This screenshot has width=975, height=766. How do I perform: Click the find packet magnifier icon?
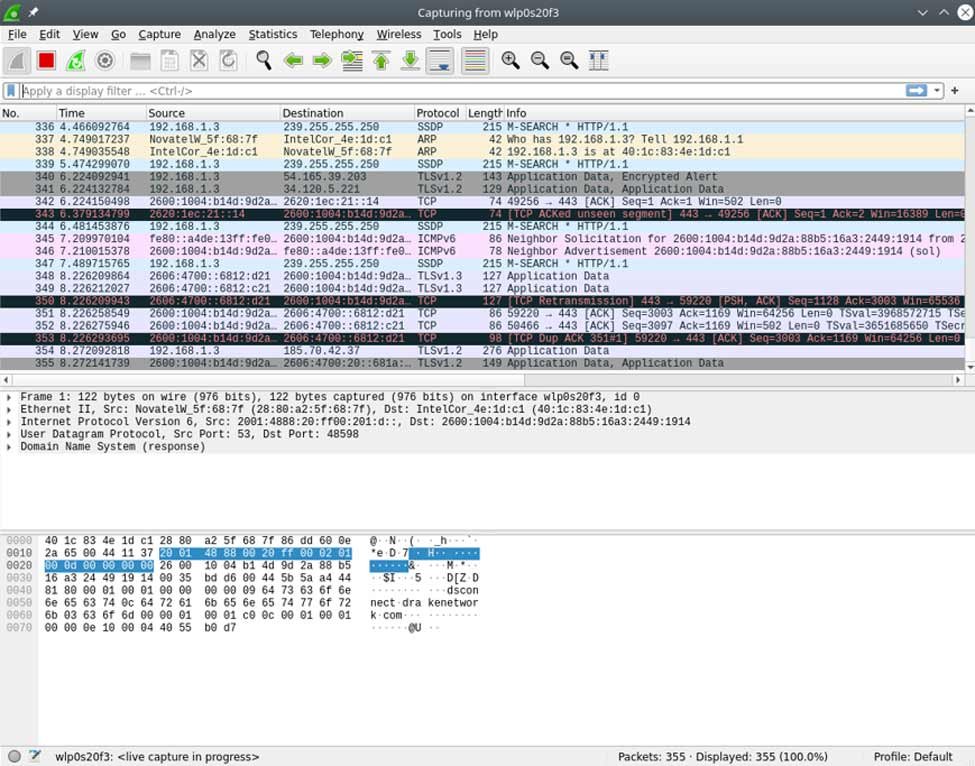[263, 60]
